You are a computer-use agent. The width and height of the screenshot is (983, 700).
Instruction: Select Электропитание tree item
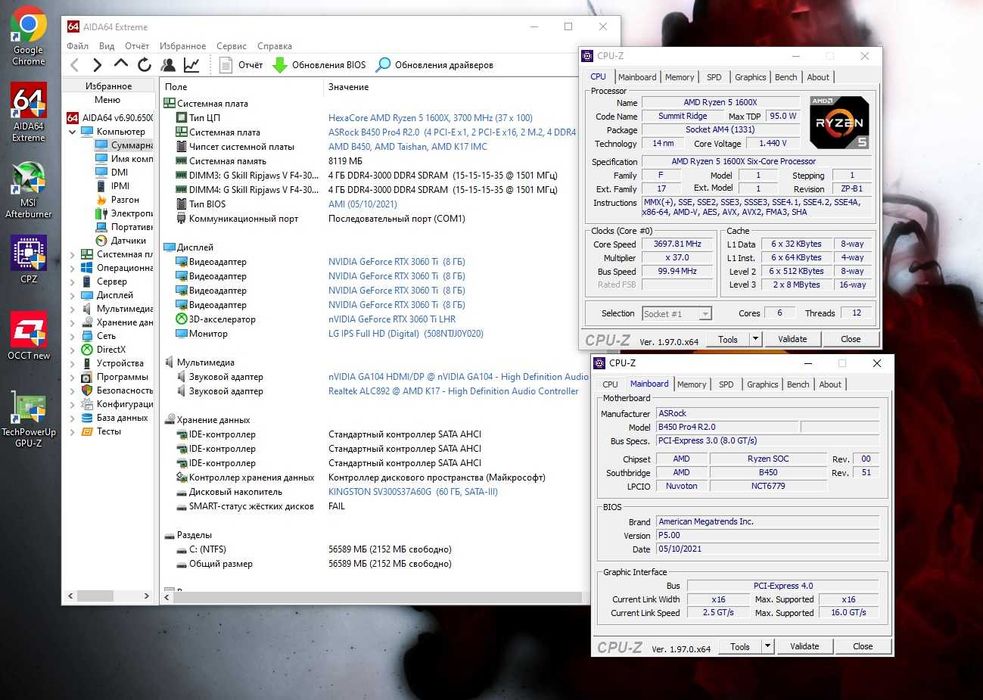point(124,213)
